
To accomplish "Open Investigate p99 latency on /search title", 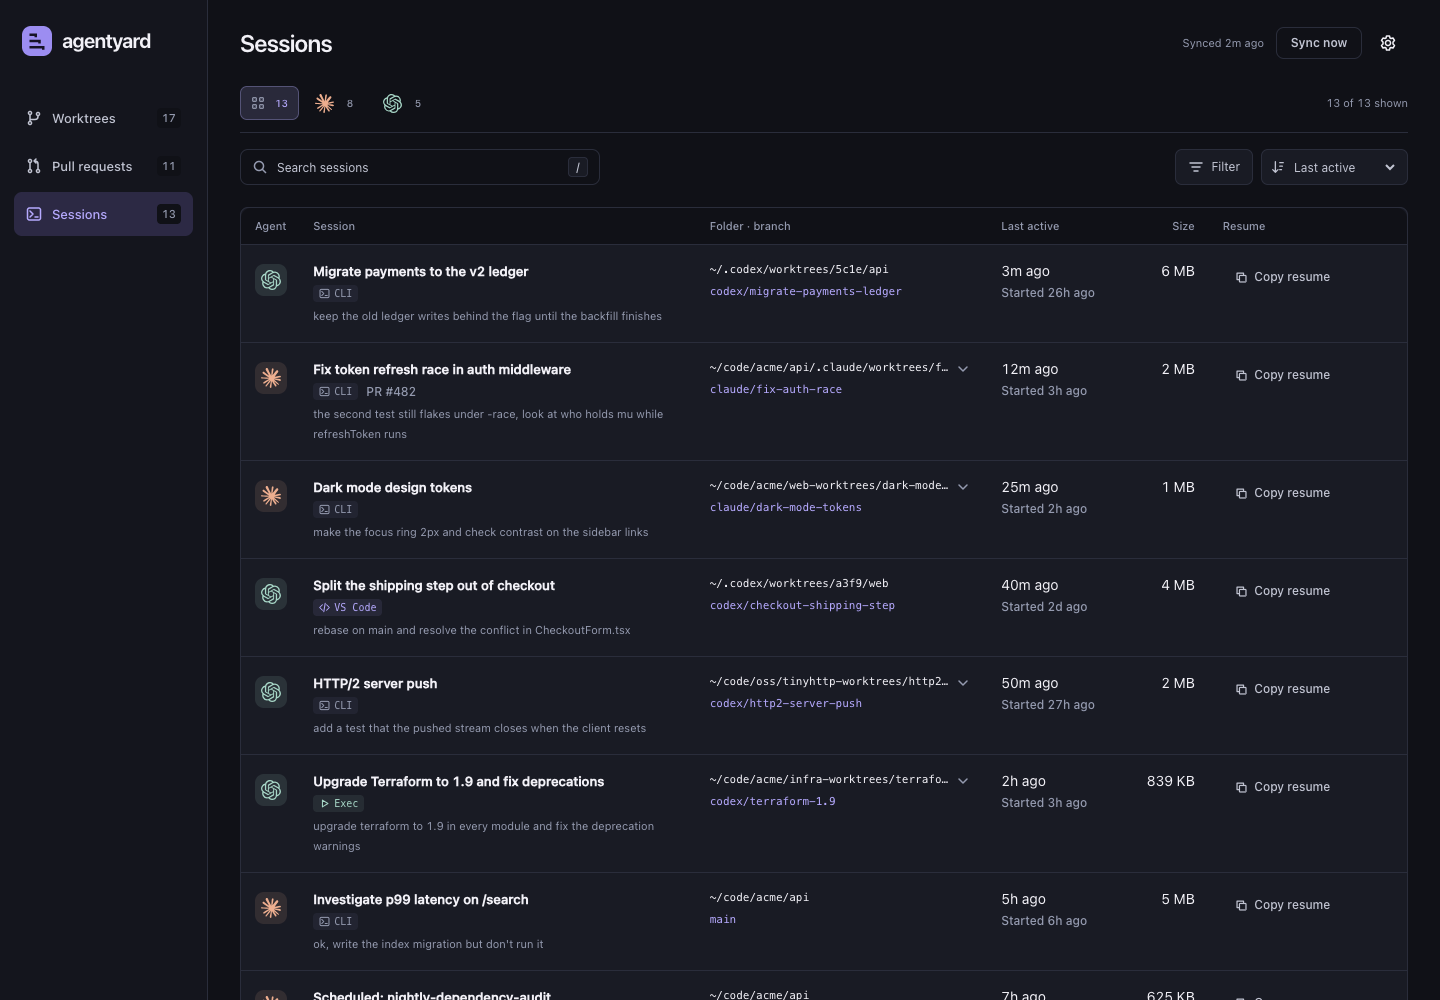I will tap(421, 899).
